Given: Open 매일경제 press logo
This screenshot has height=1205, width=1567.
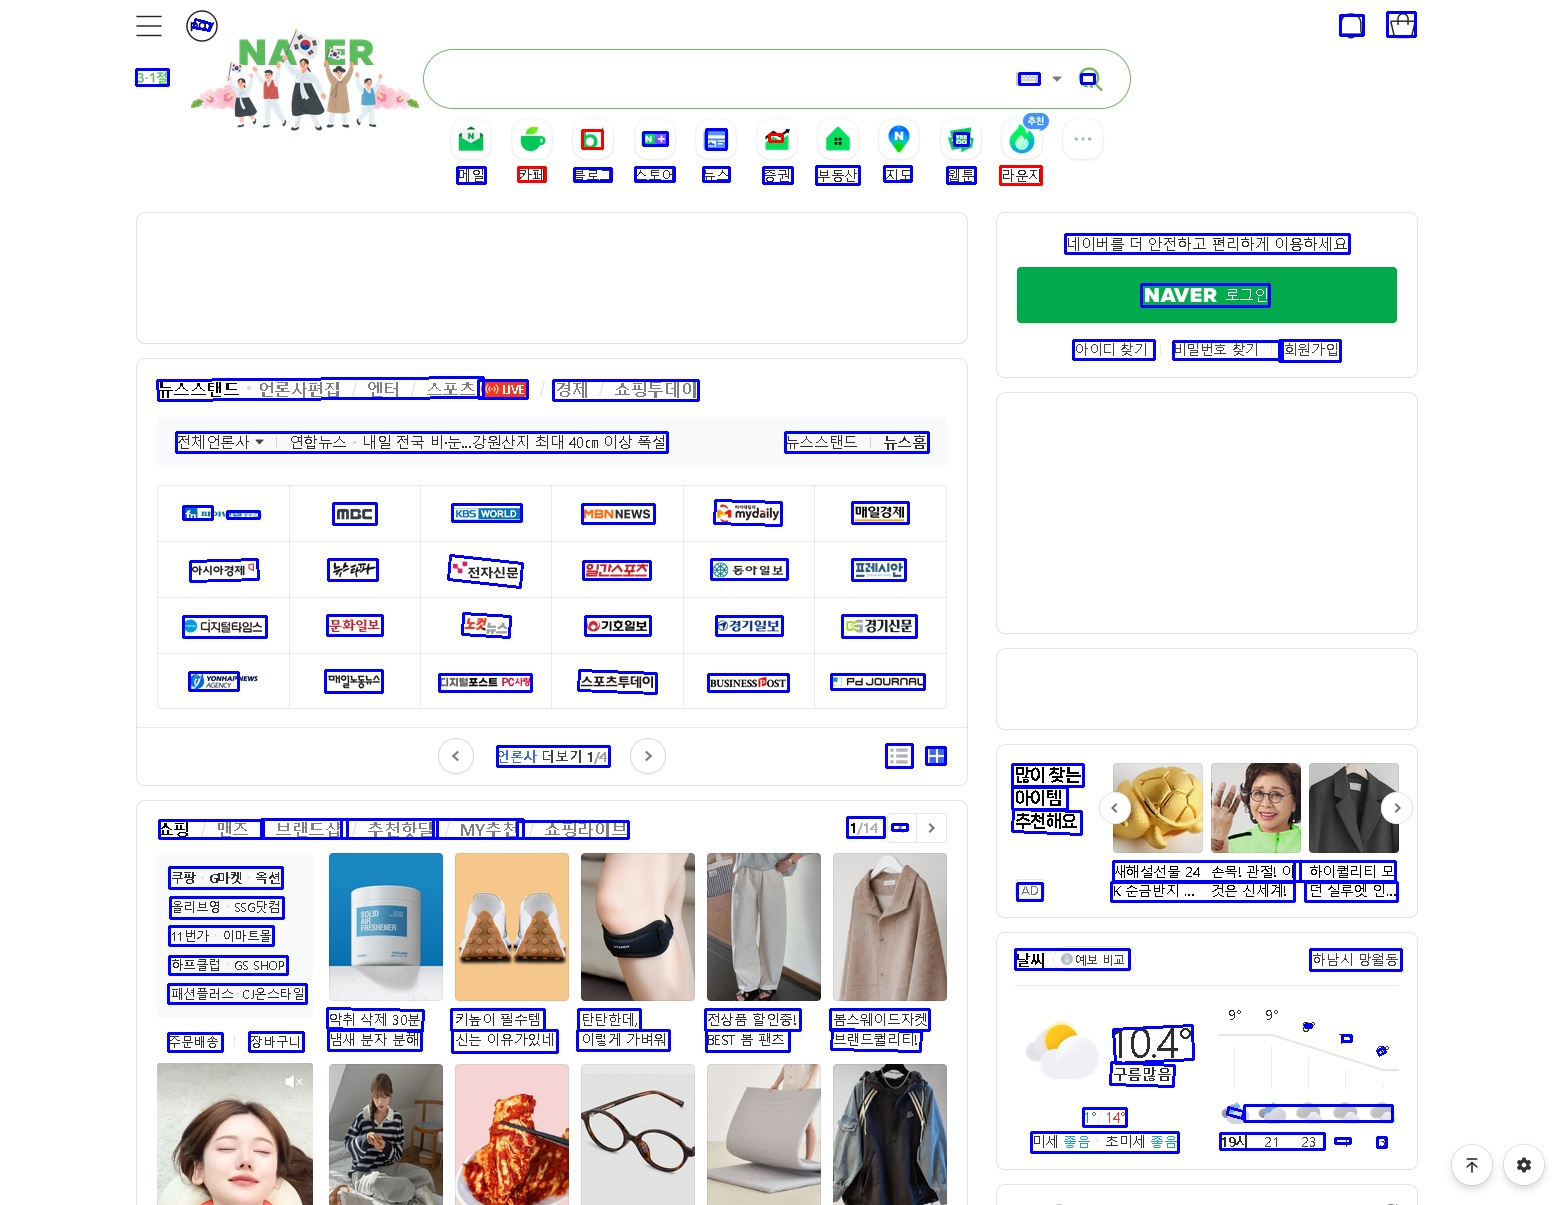Looking at the screenshot, I should click(x=880, y=513).
